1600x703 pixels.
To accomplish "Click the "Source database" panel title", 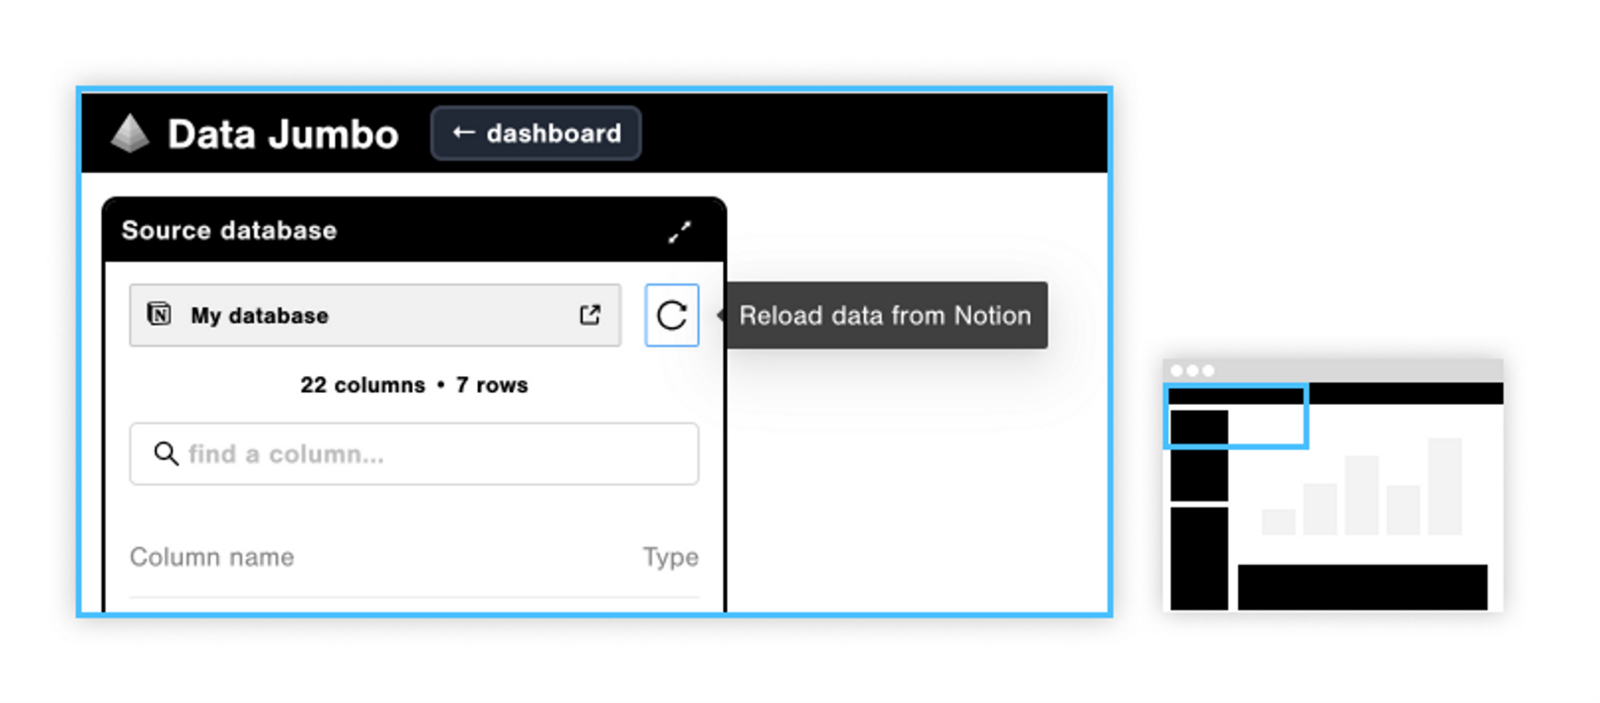I will [x=229, y=231].
